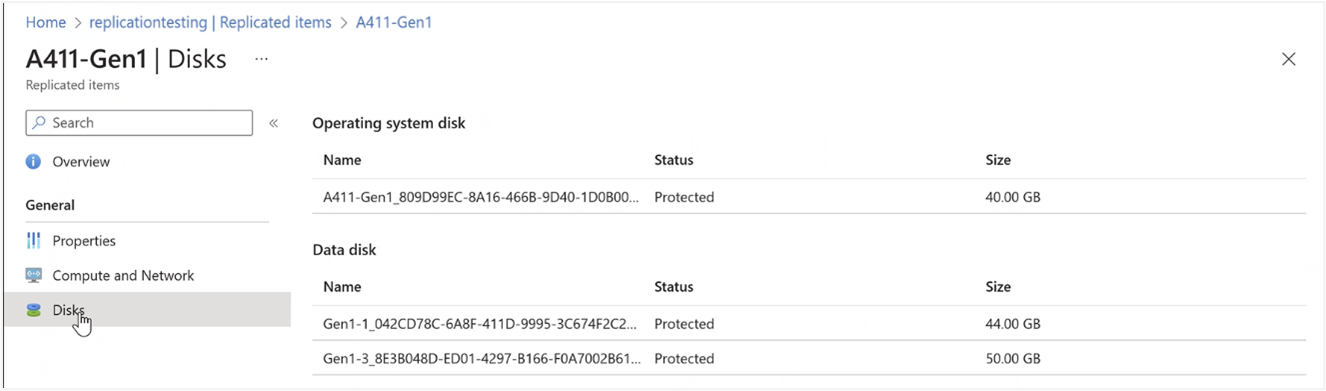Screen dimensions: 1326x391
Task: Select the Properties bars icon
Action: (x=34, y=241)
